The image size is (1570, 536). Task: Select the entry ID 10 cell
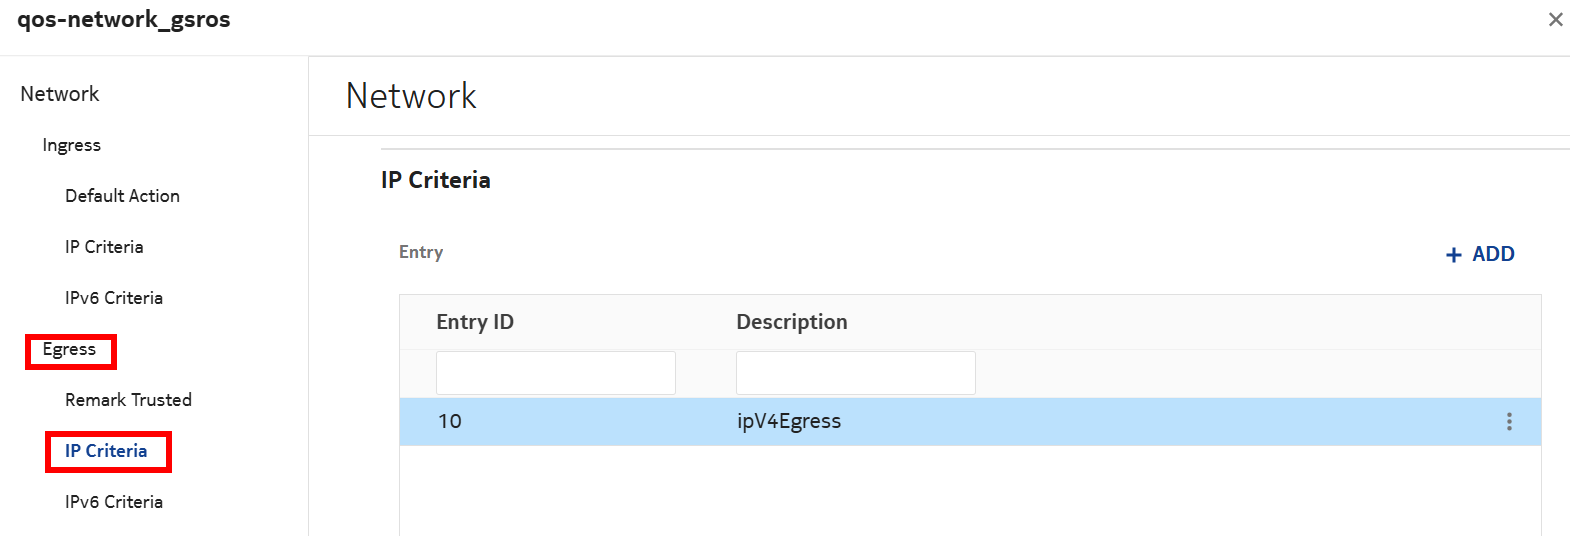pyautogui.click(x=450, y=422)
